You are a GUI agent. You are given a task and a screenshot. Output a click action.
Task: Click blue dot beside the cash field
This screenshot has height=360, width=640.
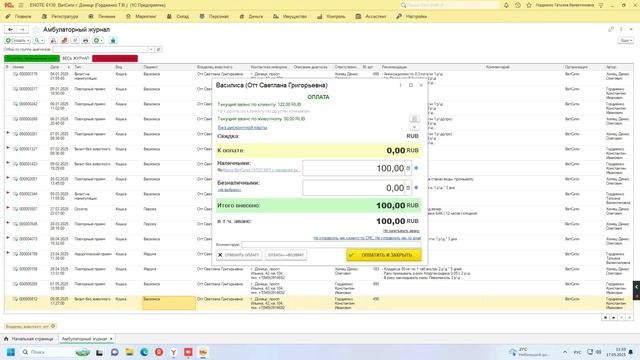pyautogui.click(x=416, y=168)
